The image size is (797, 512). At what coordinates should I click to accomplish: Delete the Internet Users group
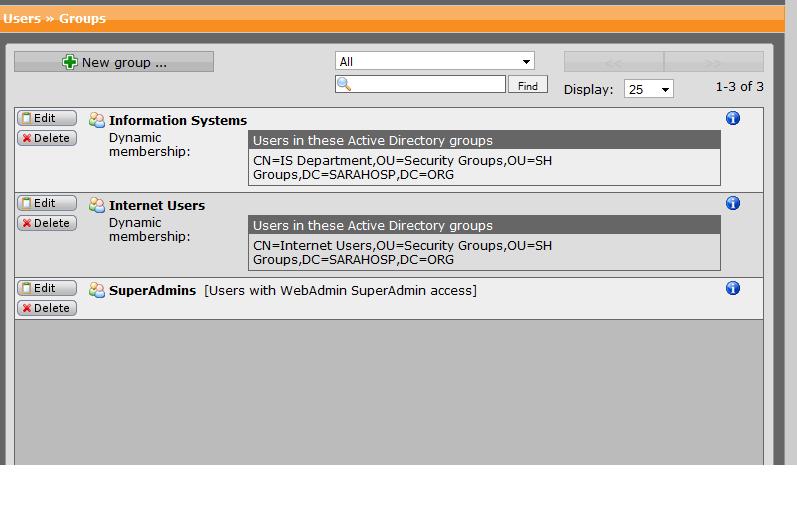click(x=47, y=223)
